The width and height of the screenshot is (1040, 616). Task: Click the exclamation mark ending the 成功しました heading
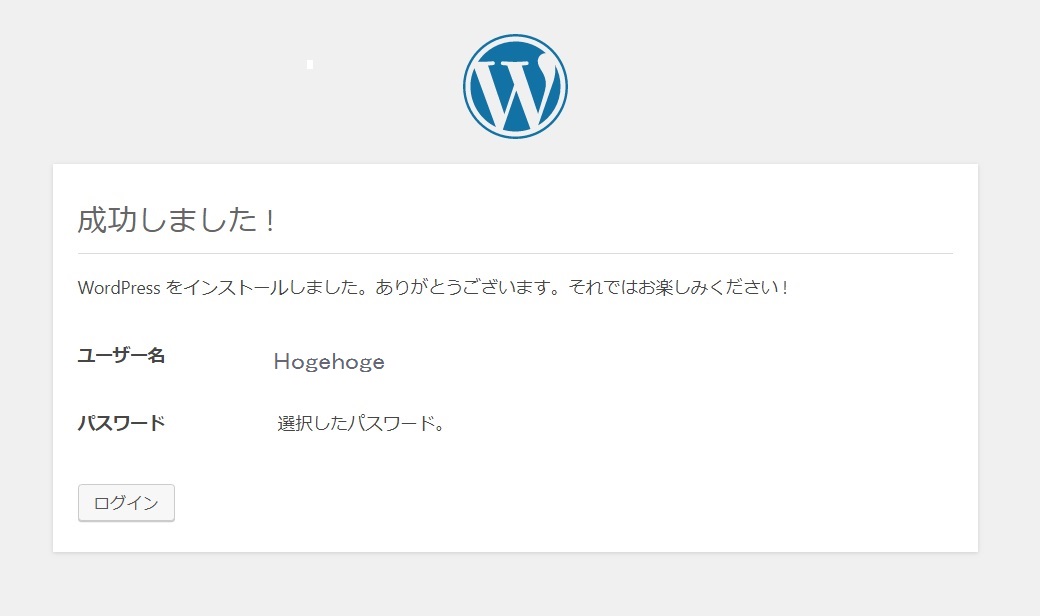pos(270,221)
